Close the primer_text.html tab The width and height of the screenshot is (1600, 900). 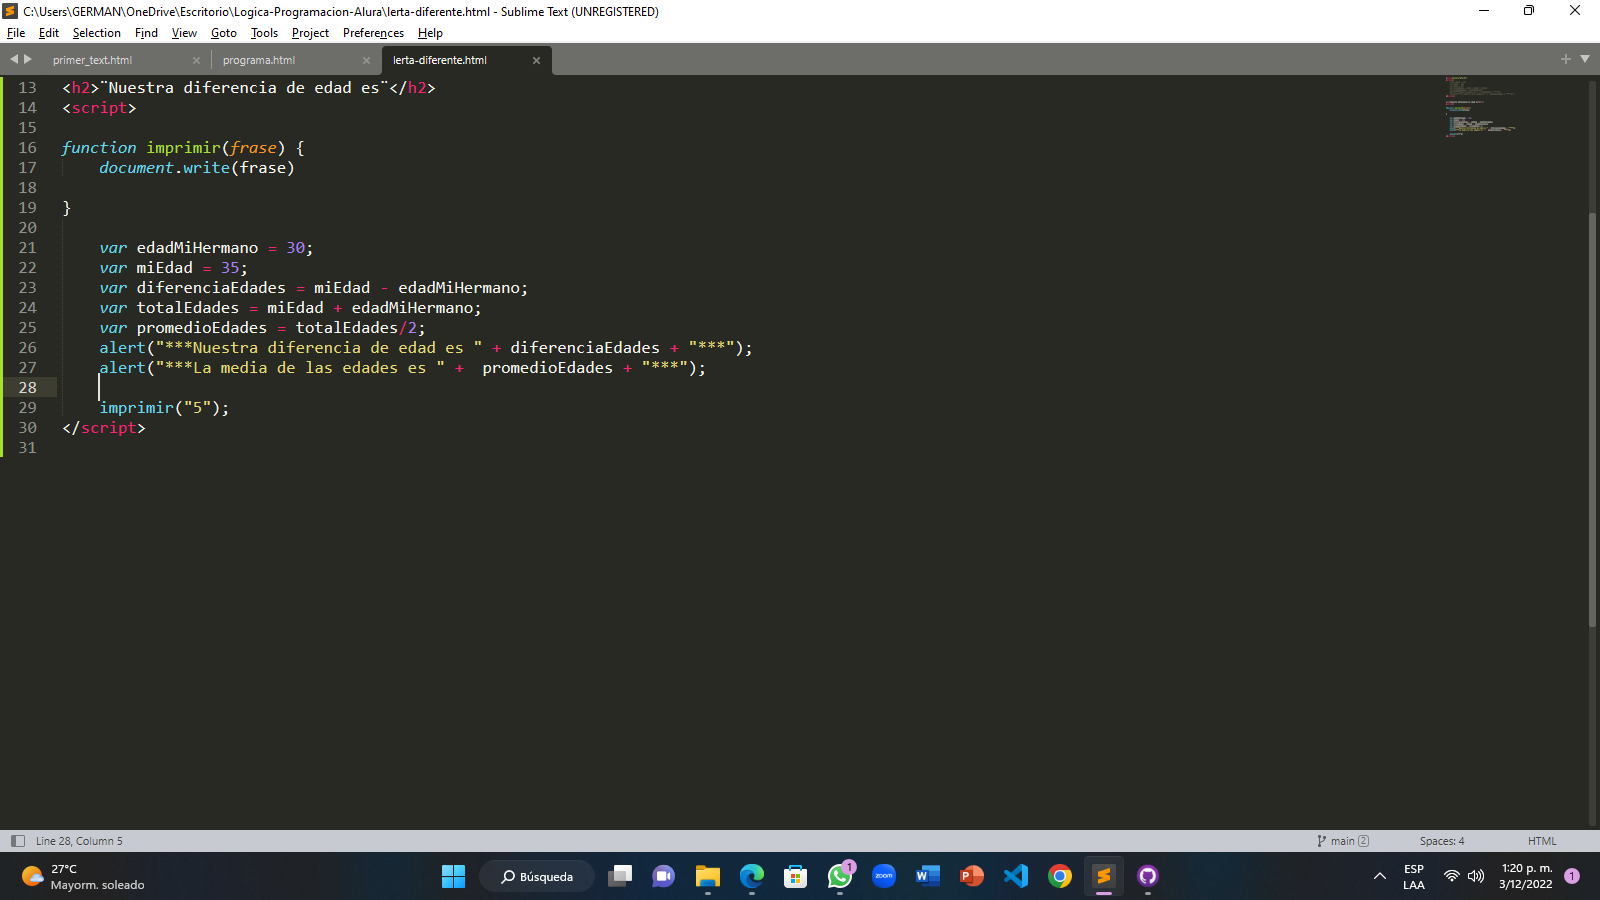point(196,60)
